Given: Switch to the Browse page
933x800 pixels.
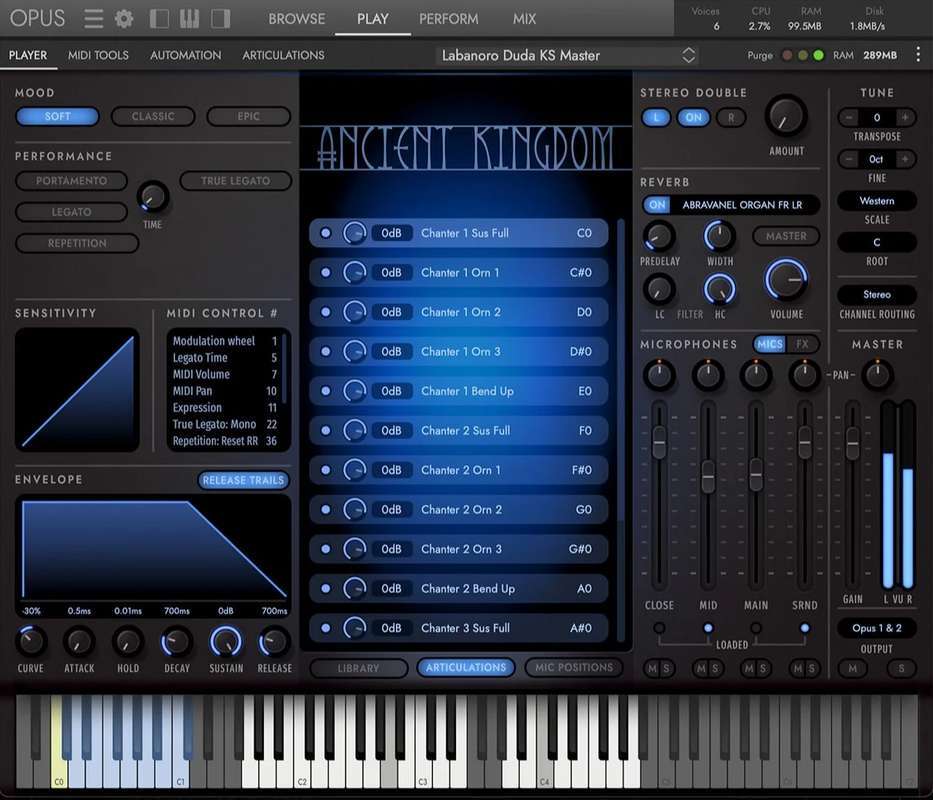Looking at the screenshot, I should (x=296, y=18).
